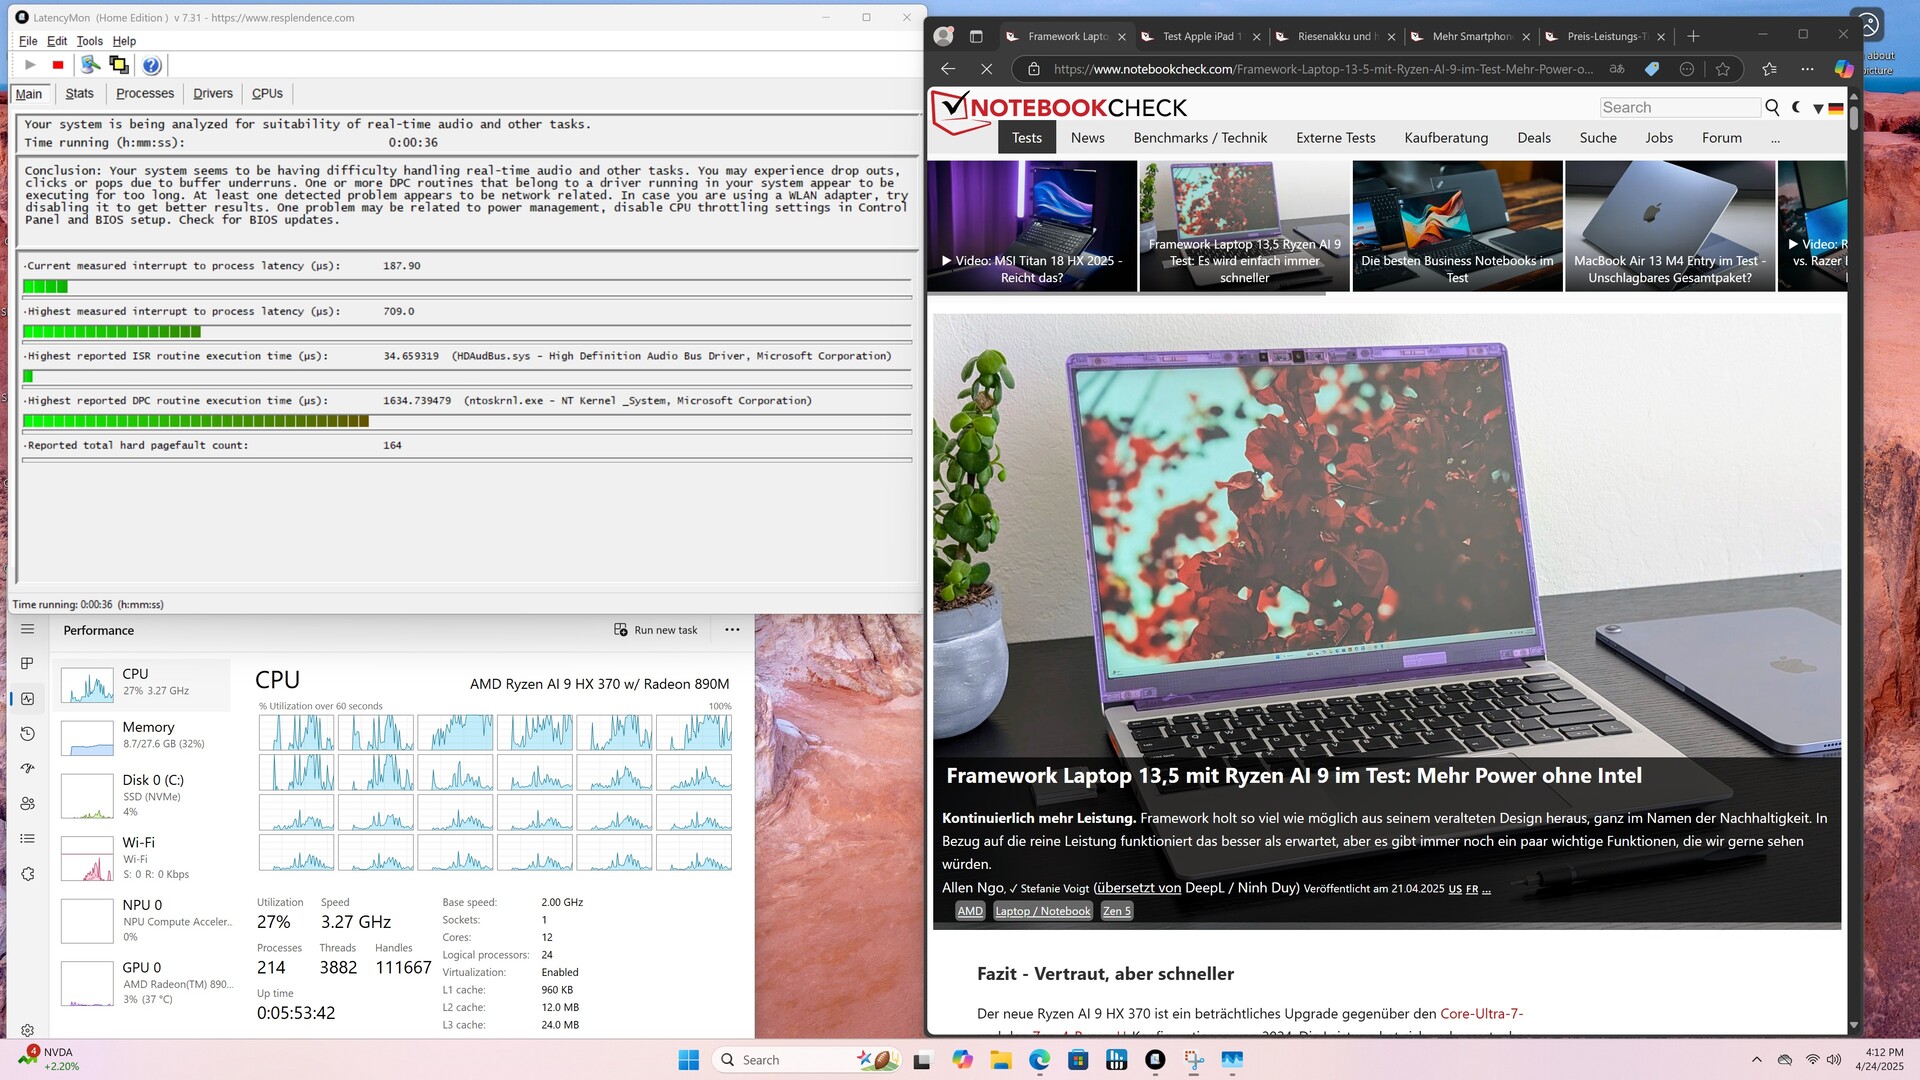1920x1080 pixels.
Task: Click the Notebookcheck Search input field
Action: (1678, 108)
